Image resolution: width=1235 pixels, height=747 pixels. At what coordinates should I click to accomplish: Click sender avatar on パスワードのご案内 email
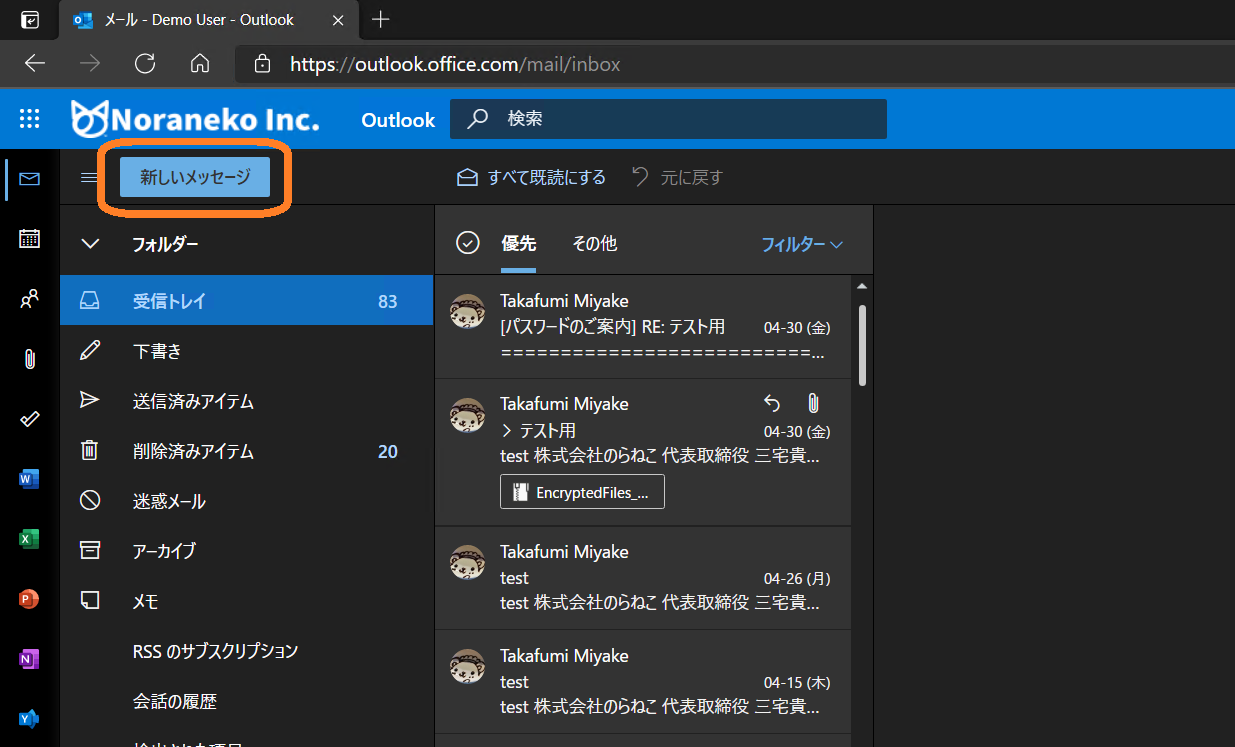468,312
